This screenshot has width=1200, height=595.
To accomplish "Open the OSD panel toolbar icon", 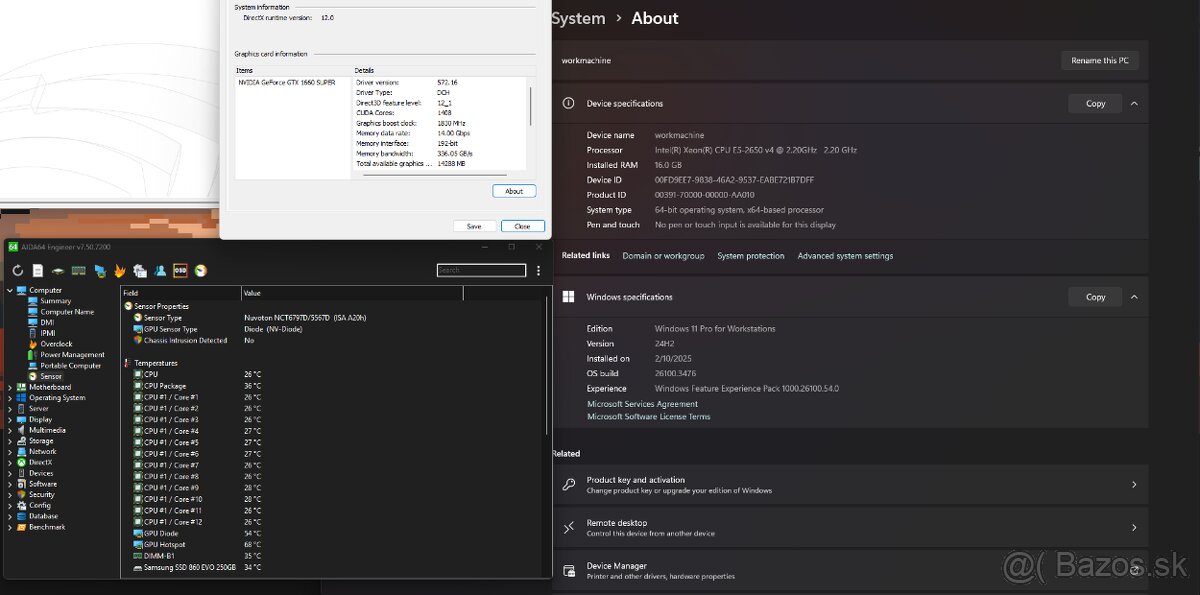I will (x=181, y=270).
